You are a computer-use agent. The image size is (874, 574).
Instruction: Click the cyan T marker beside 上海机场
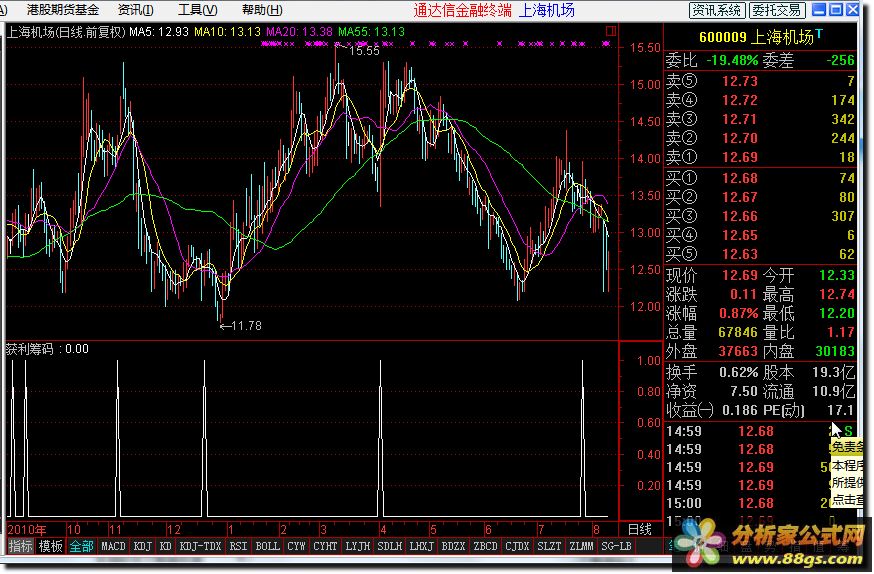click(x=819, y=33)
